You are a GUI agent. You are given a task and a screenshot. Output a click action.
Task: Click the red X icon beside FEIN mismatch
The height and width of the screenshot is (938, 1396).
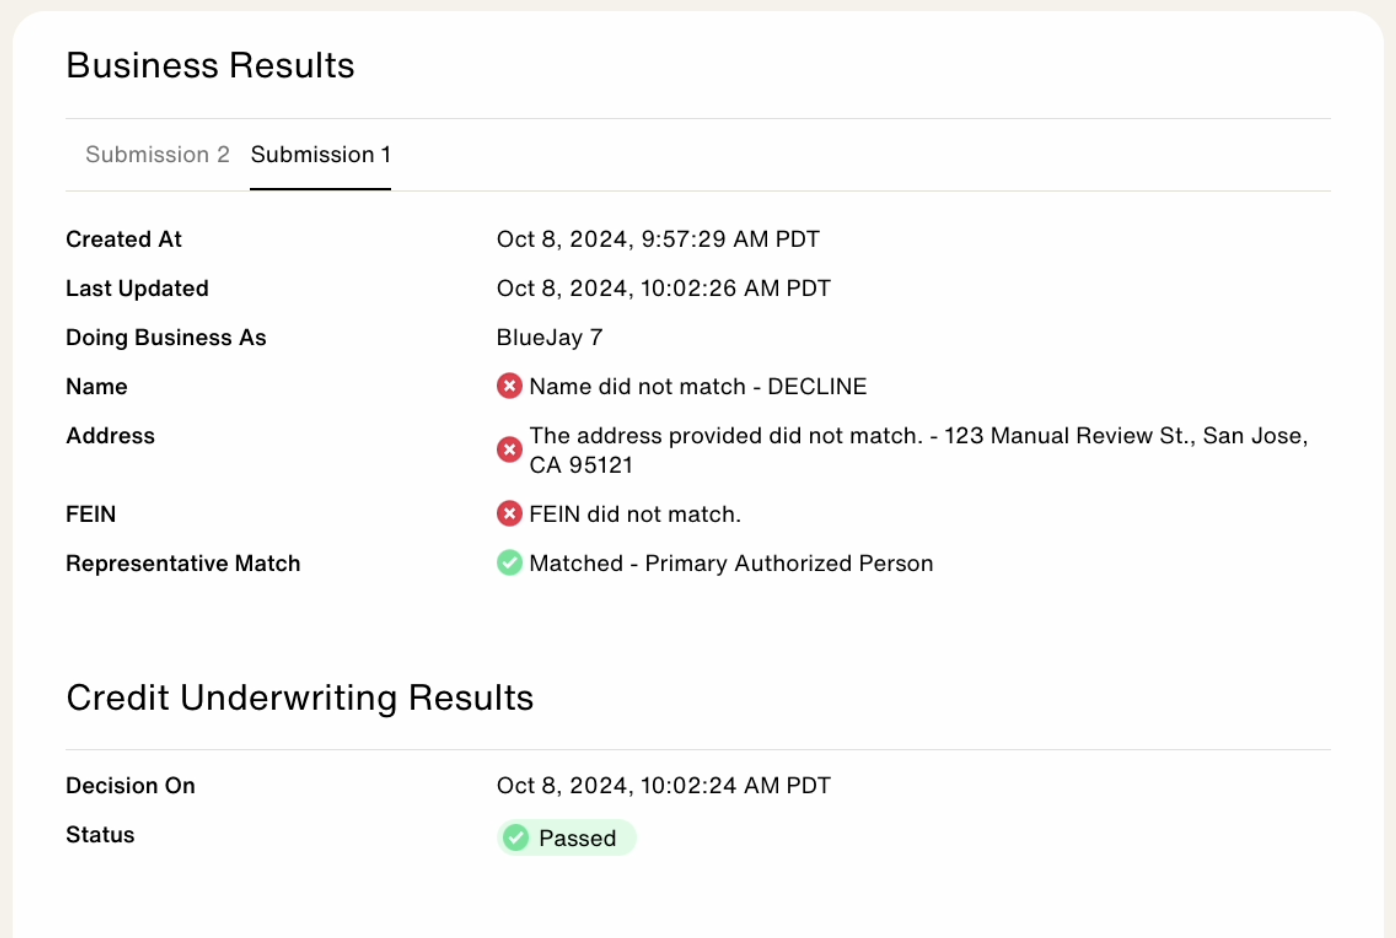click(509, 514)
